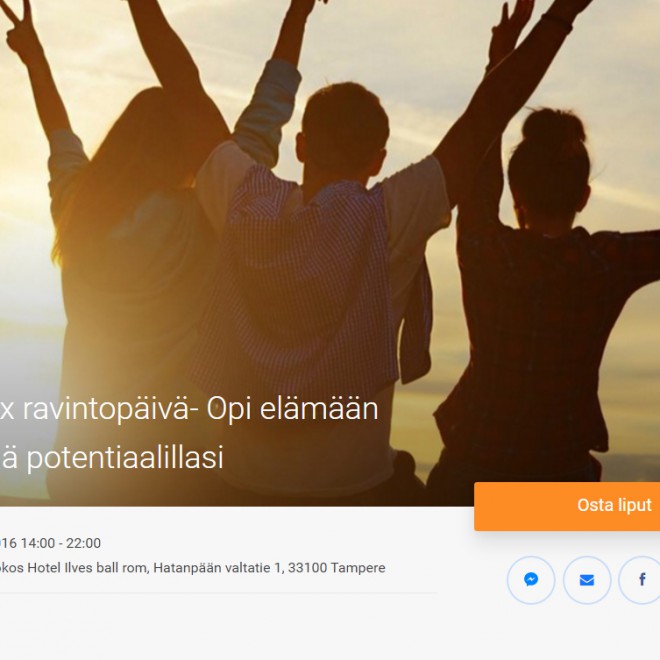Click the word potentiaalillasi in the title
Viewport: 660px width, 660px height.
(125, 458)
